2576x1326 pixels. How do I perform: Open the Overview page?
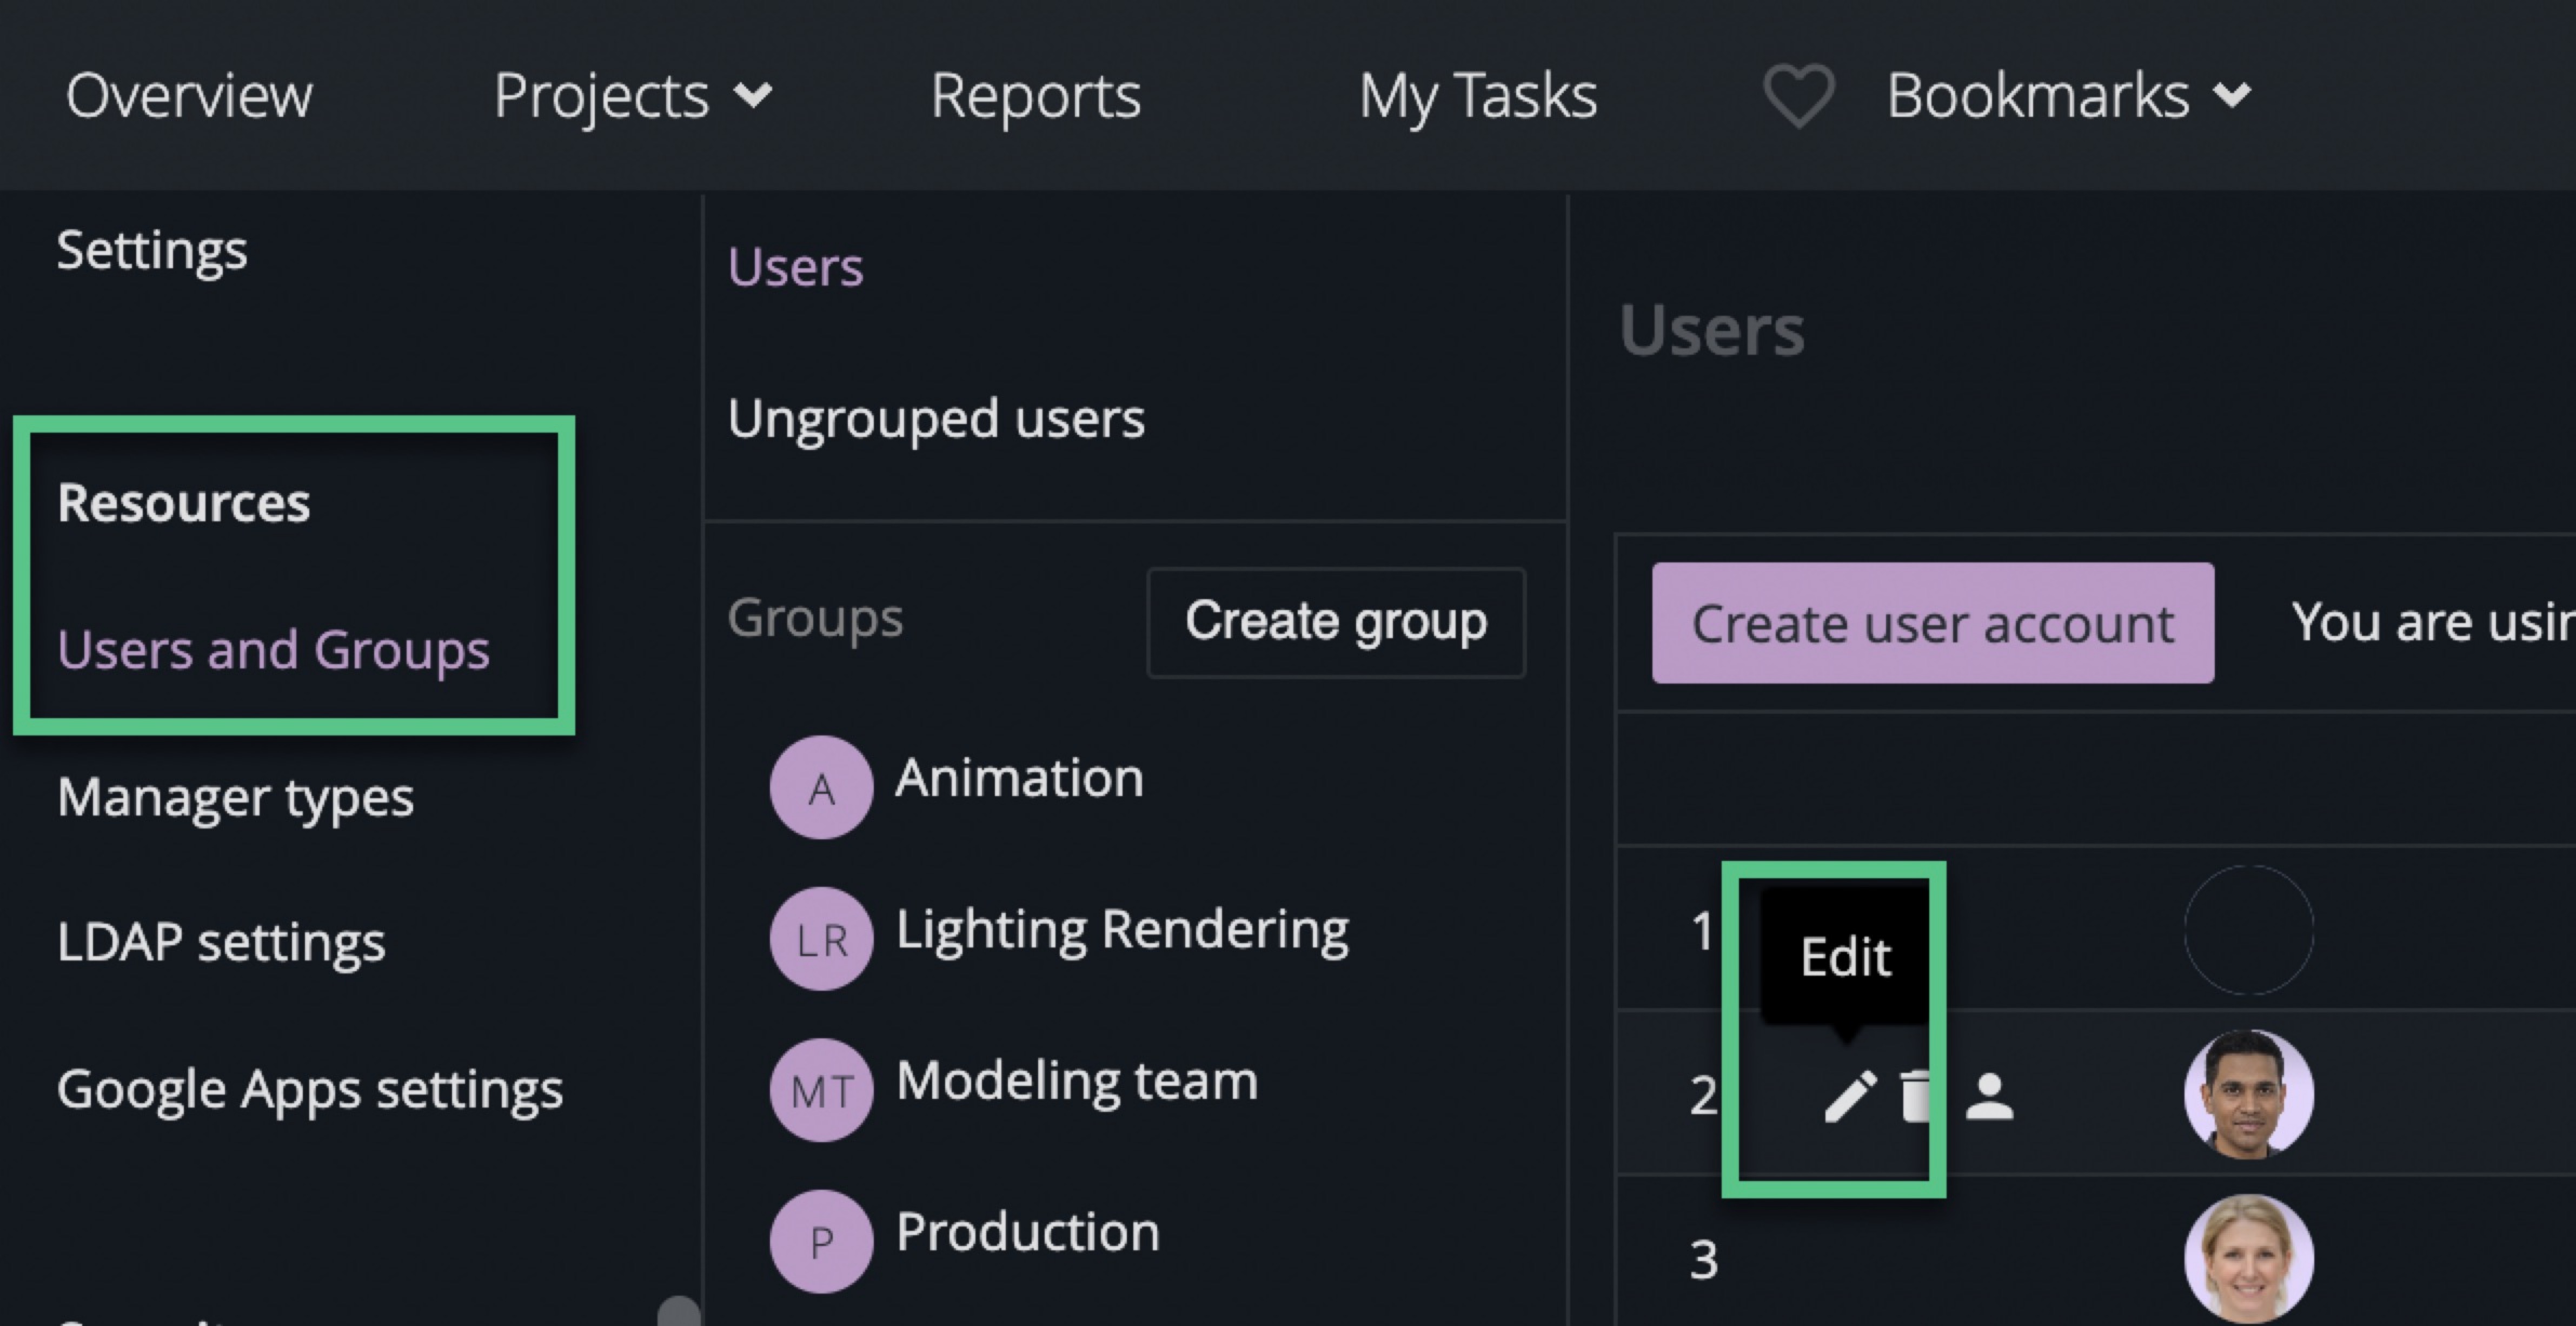click(189, 96)
